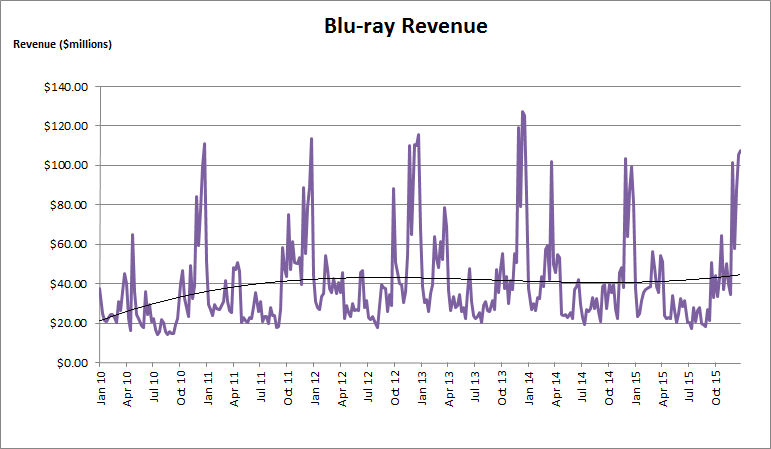Click the $140.00 axis label
Screen dimensions: 771x449
click(66, 87)
